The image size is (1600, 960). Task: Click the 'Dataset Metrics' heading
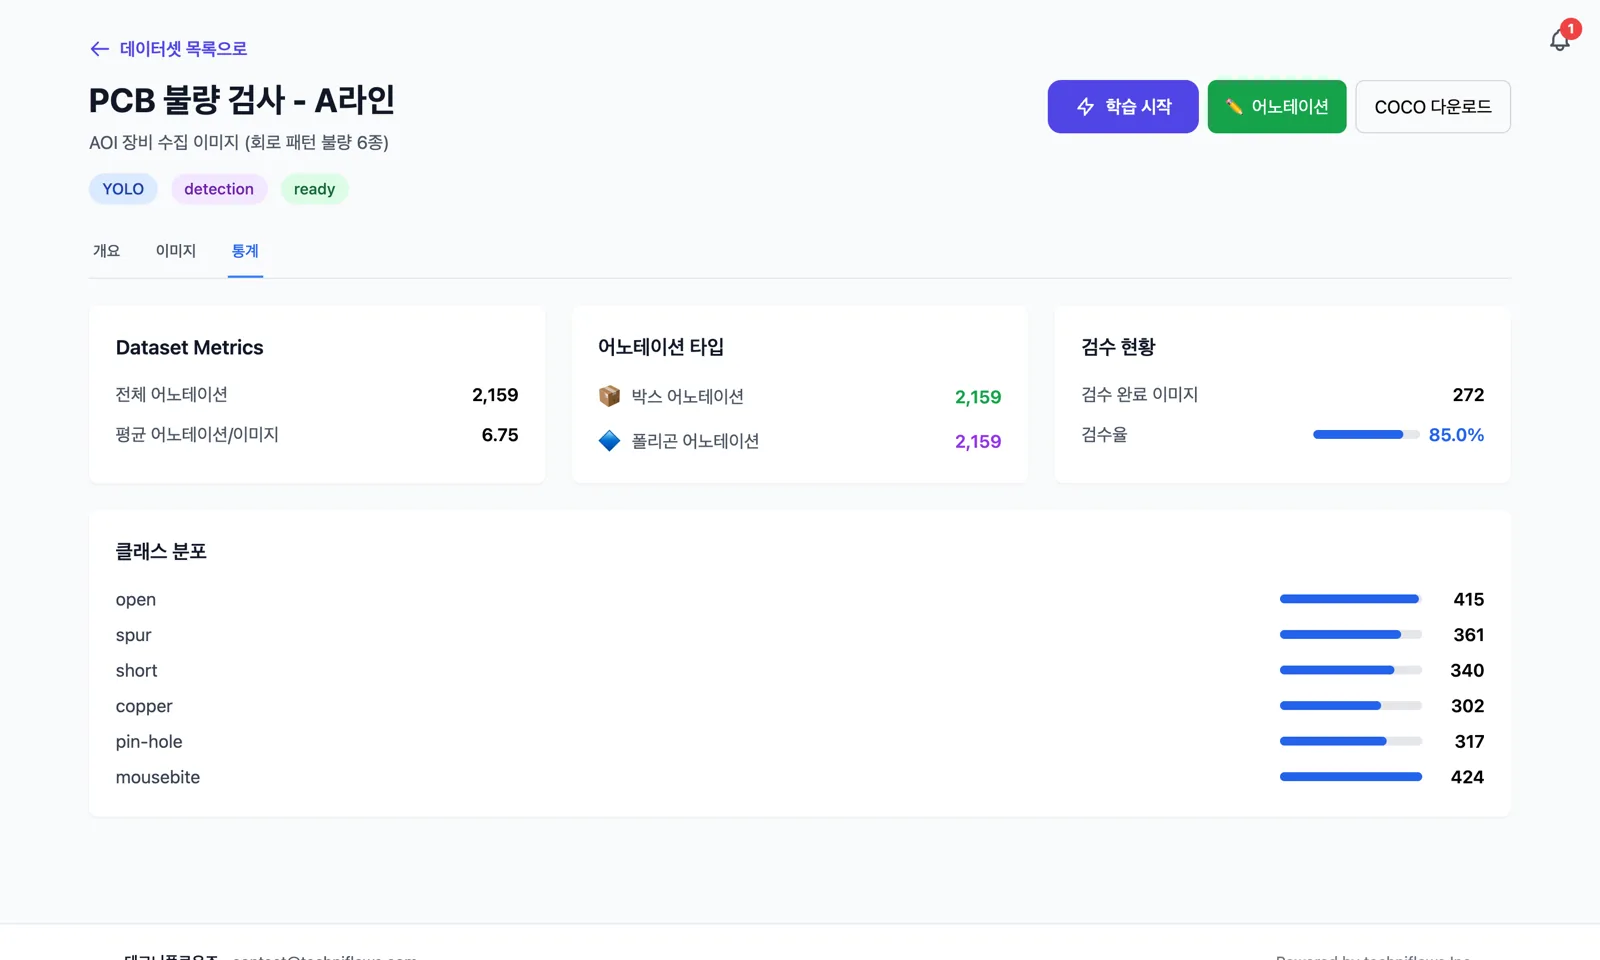pos(190,348)
